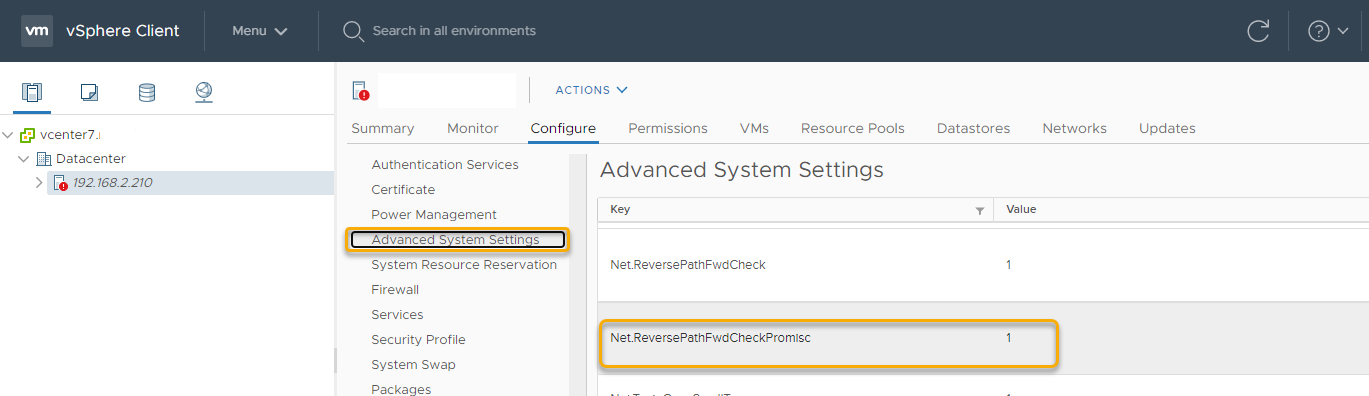Open the Hosts and Clusters inventory view

click(32, 93)
